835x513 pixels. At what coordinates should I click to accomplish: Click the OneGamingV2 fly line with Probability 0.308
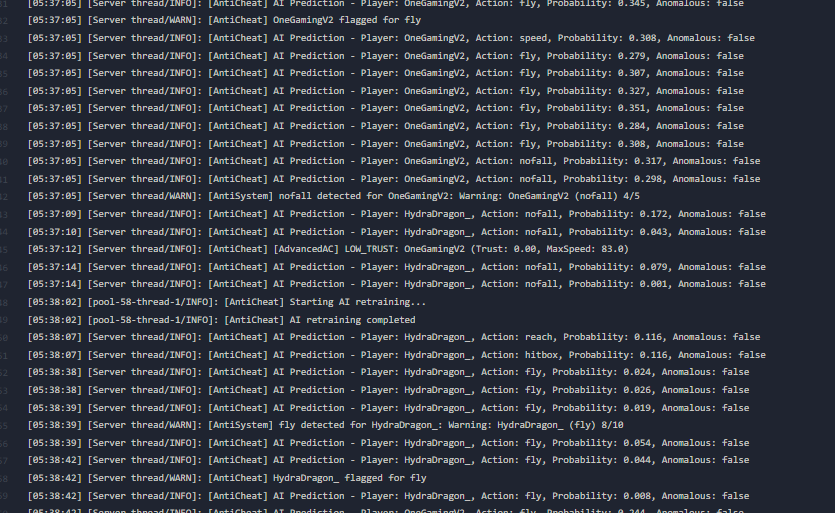(x=386, y=144)
